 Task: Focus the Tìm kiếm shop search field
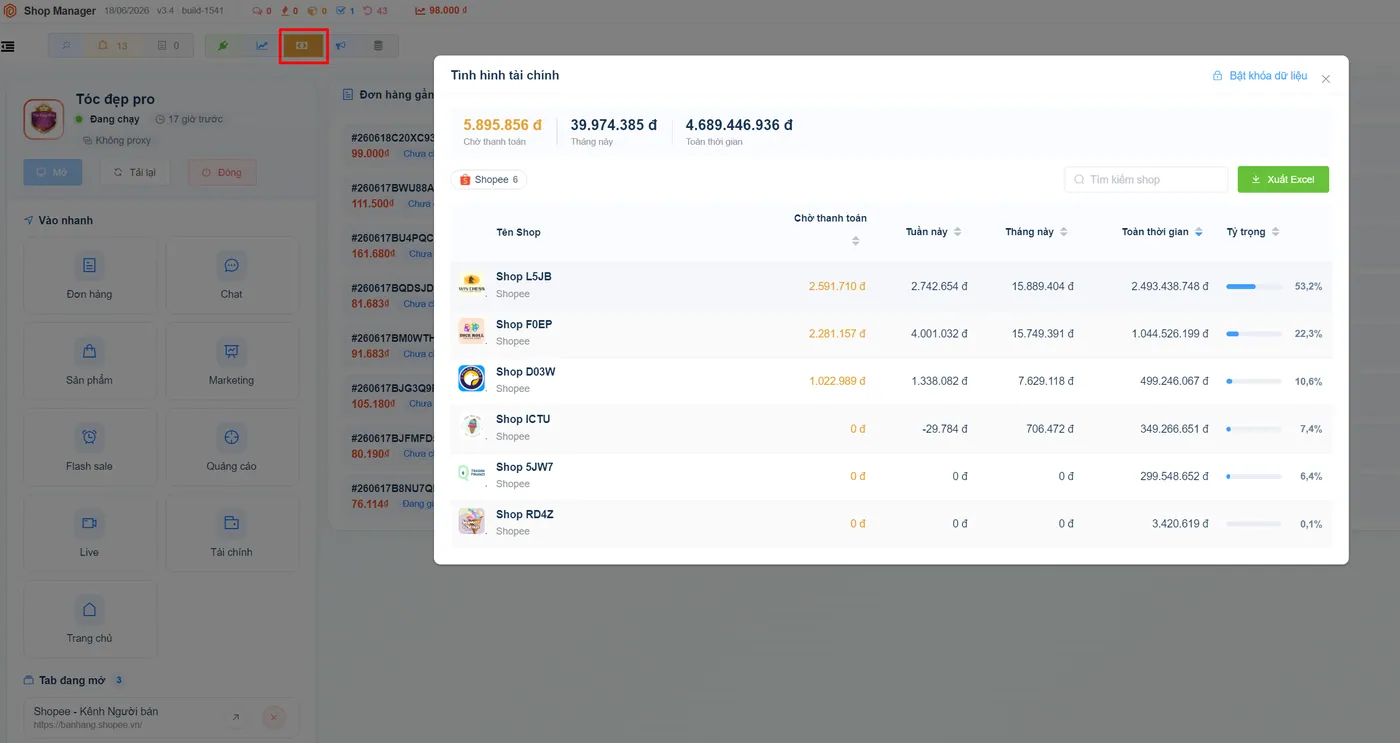pos(1146,180)
